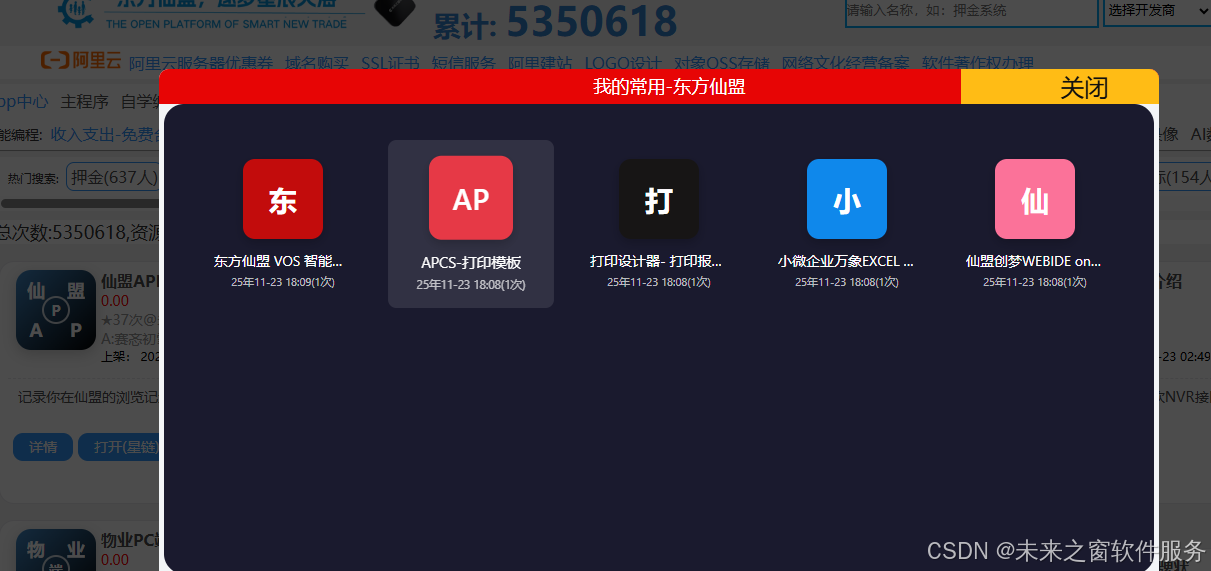Click the 我的常用-东方仙盟 dialog title
Image resolution: width=1211 pixels, height=571 pixels.
point(669,87)
